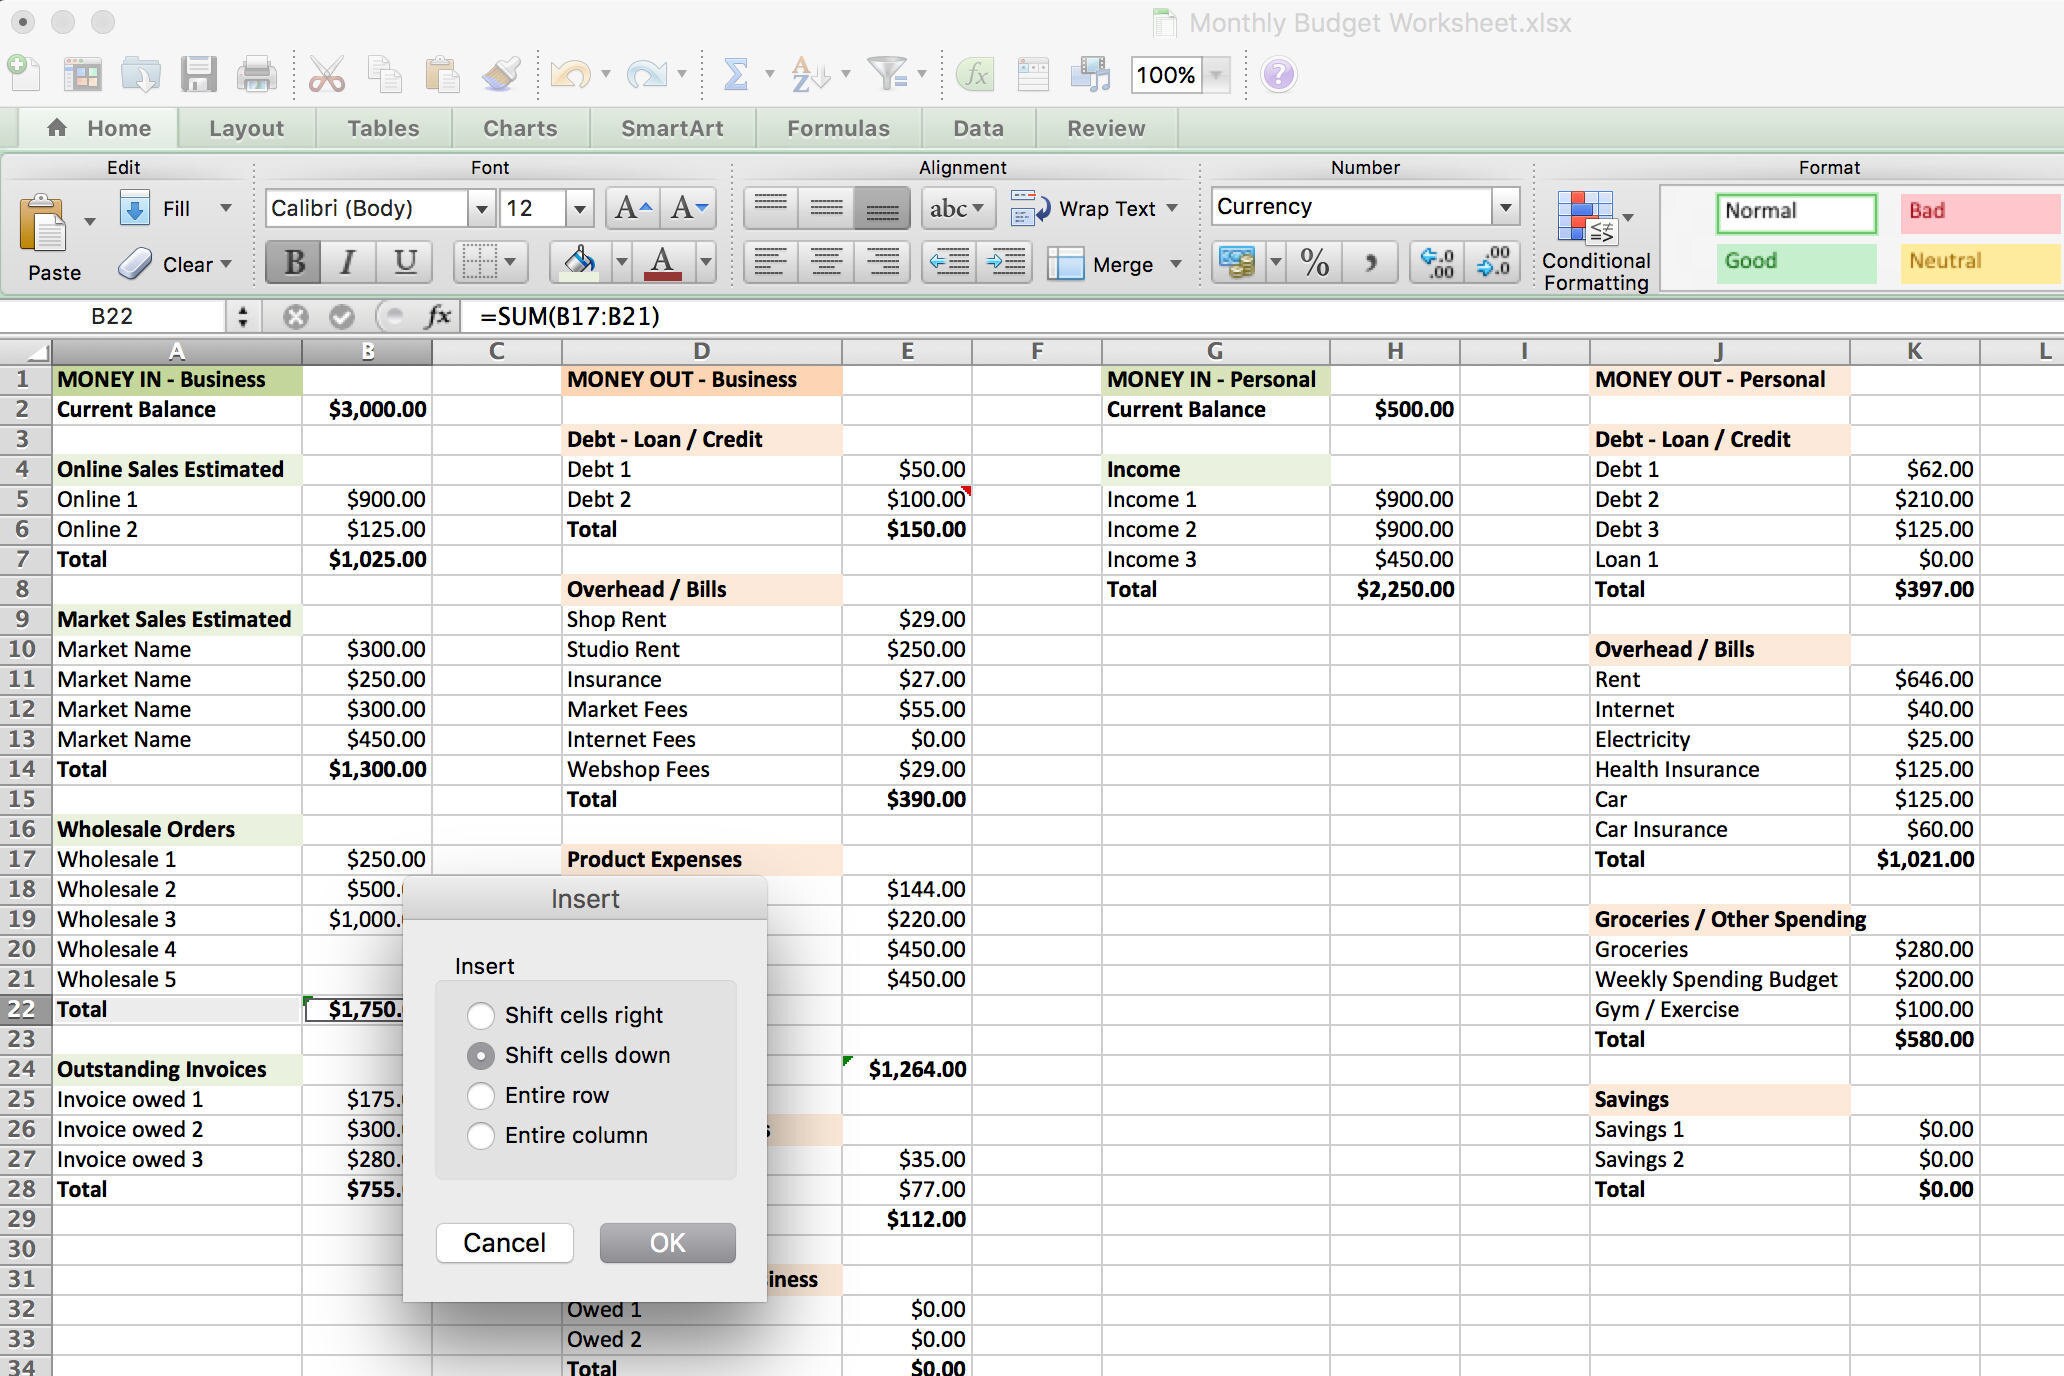Image resolution: width=2064 pixels, height=1376 pixels.
Task: Click the Save floppy disk icon
Action: [198, 75]
